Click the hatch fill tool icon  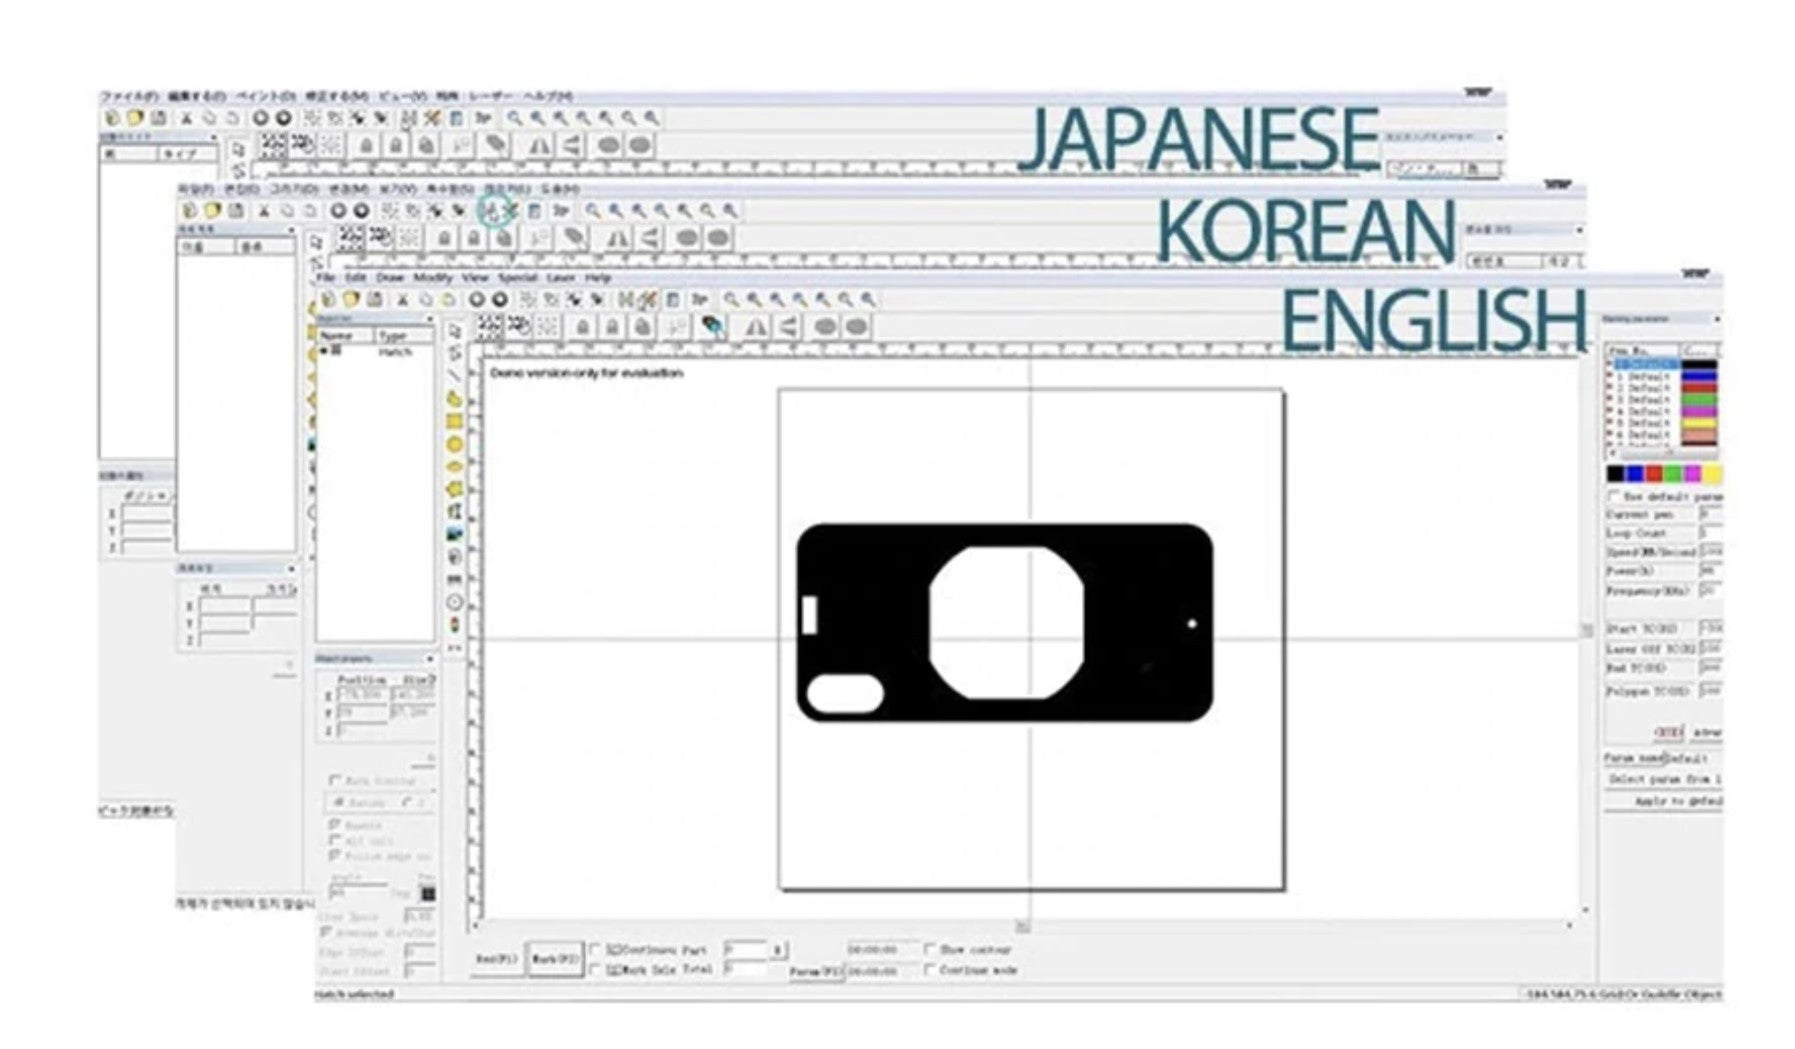[x=712, y=326]
